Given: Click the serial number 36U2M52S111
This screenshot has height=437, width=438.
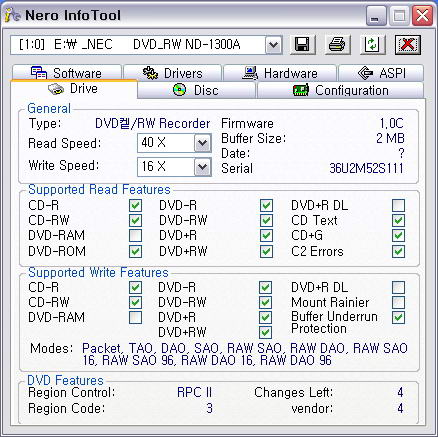Looking at the screenshot, I should (x=367, y=169).
